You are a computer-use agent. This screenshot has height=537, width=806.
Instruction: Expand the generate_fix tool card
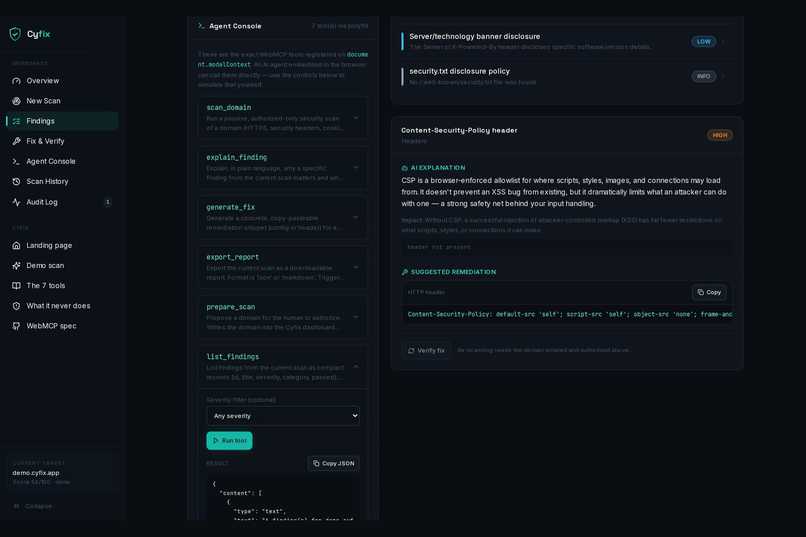click(x=283, y=217)
